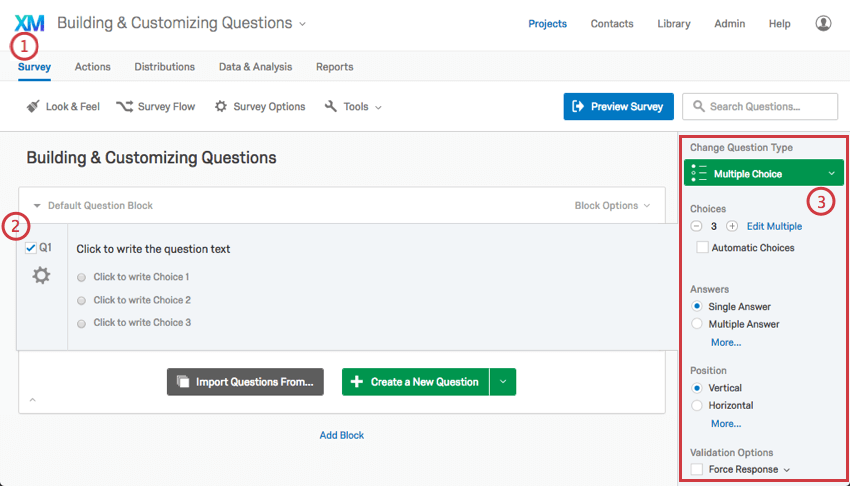Image resolution: width=850 pixels, height=486 pixels.
Task: Decrease choices with the minus icon
Action: click(697, 226)
